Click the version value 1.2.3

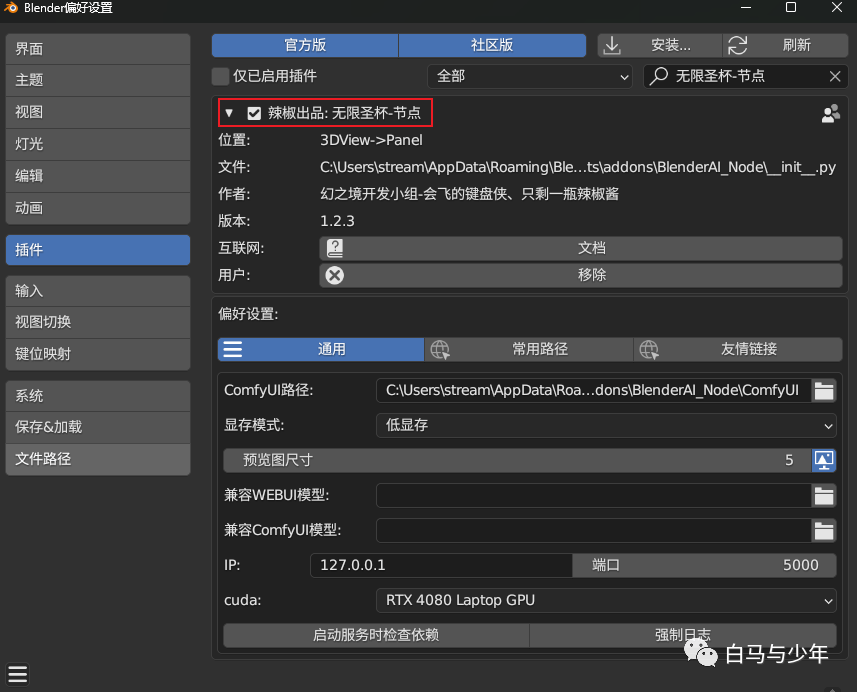337,221
